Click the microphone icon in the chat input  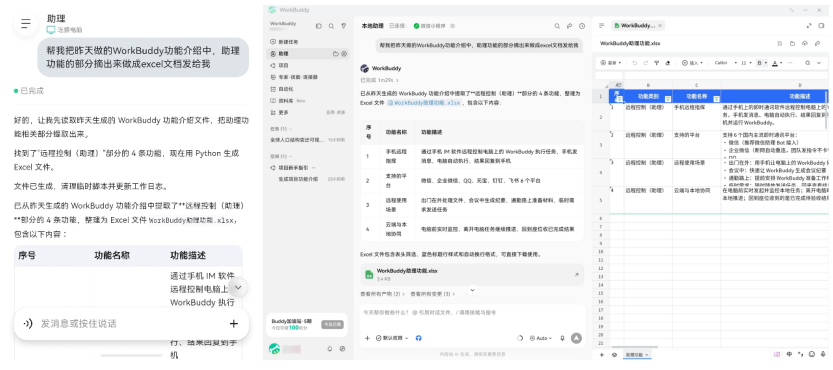pyautogui.click(x=562, y=338)
